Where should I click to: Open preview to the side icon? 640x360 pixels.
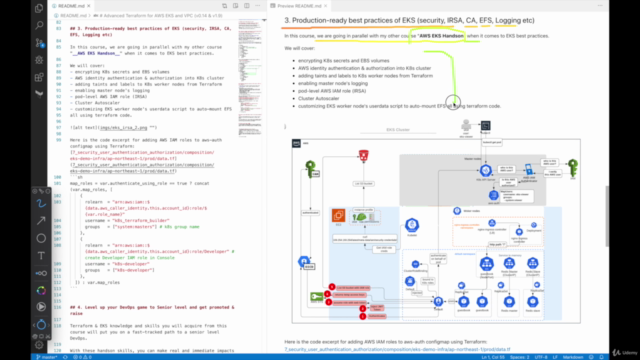pos(236,6)
